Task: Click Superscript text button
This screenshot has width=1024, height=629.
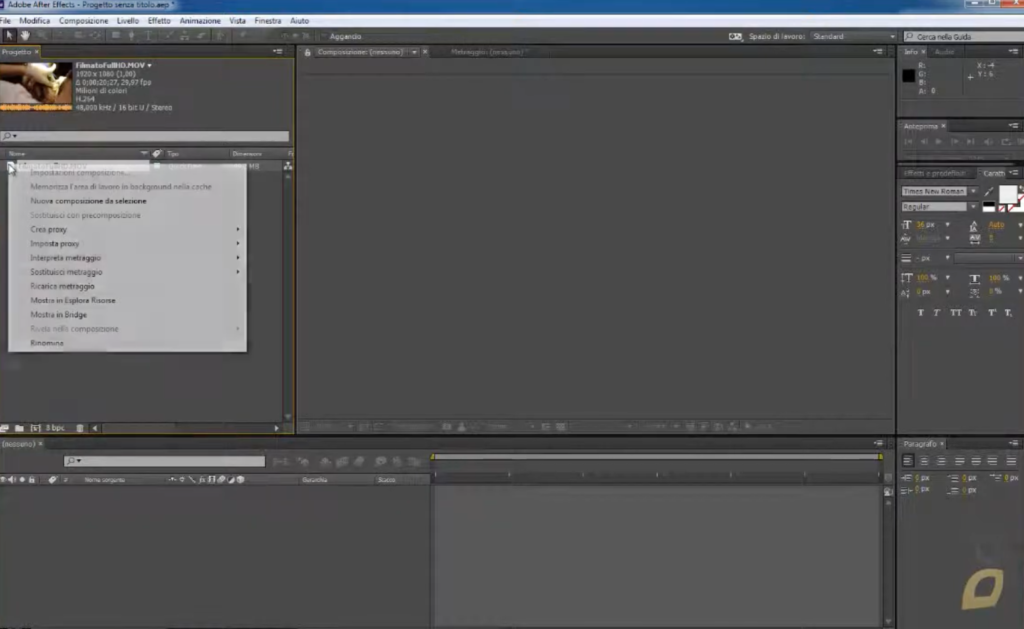Action: pyautogui.click(x=992, y=313)
